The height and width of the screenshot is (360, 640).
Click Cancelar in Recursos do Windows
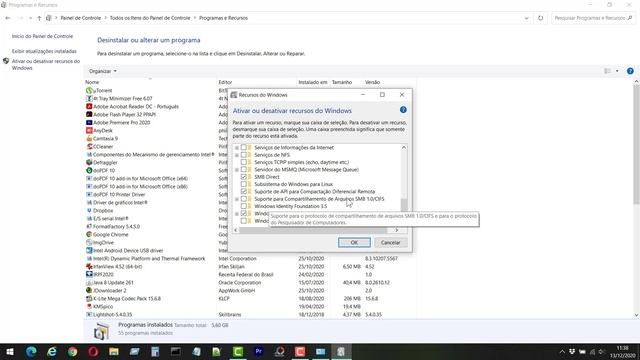(x=391, y=242)
